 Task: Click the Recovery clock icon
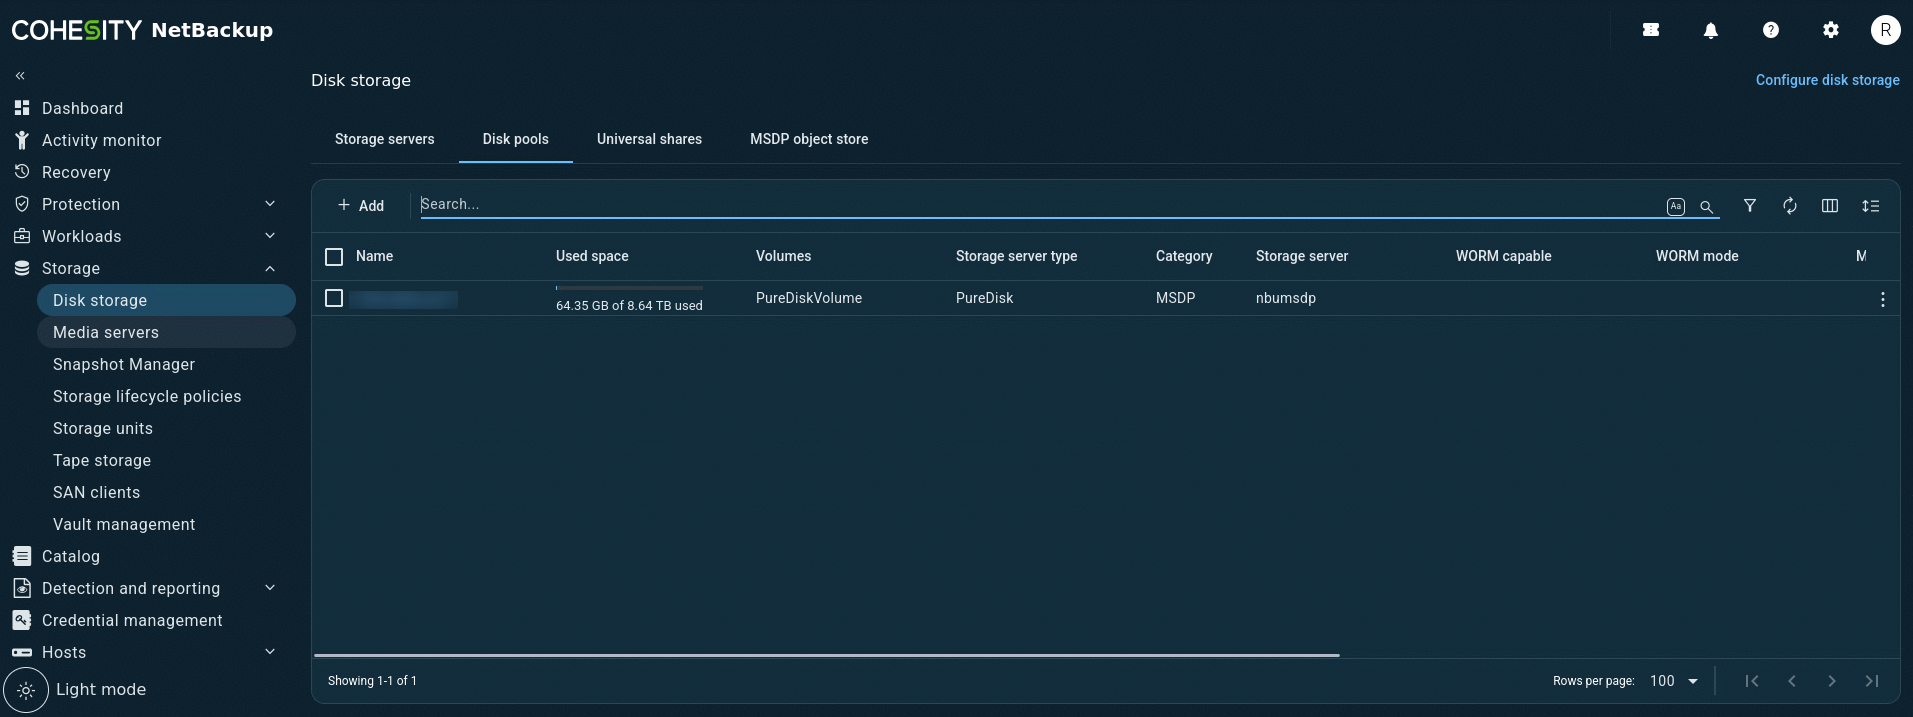[x=22, y=172]
